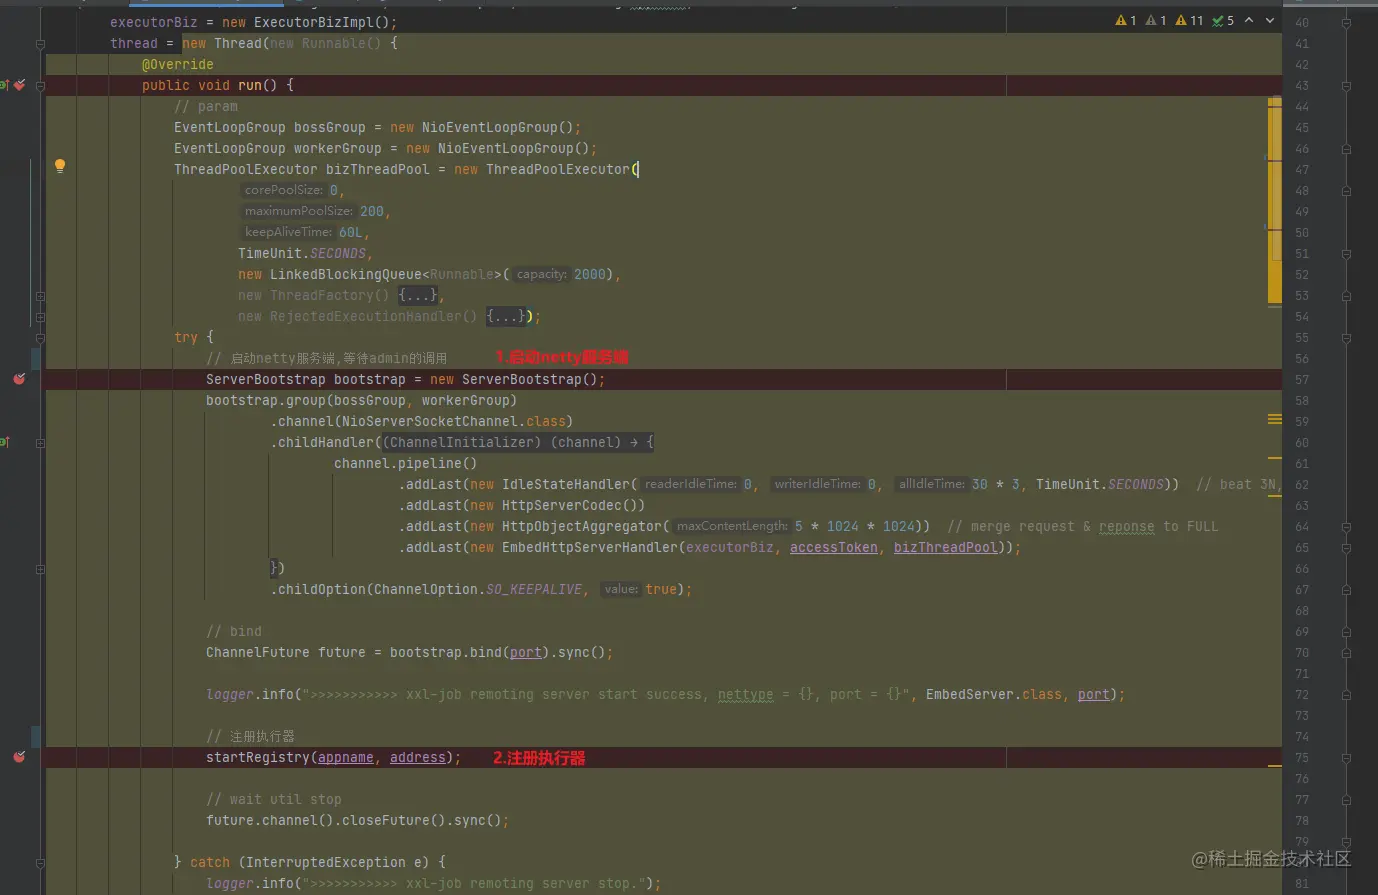This screenshot has width=1378, height=895.
Task: Click the writerIdleTime parameter hint
Action: click(817, 484)
